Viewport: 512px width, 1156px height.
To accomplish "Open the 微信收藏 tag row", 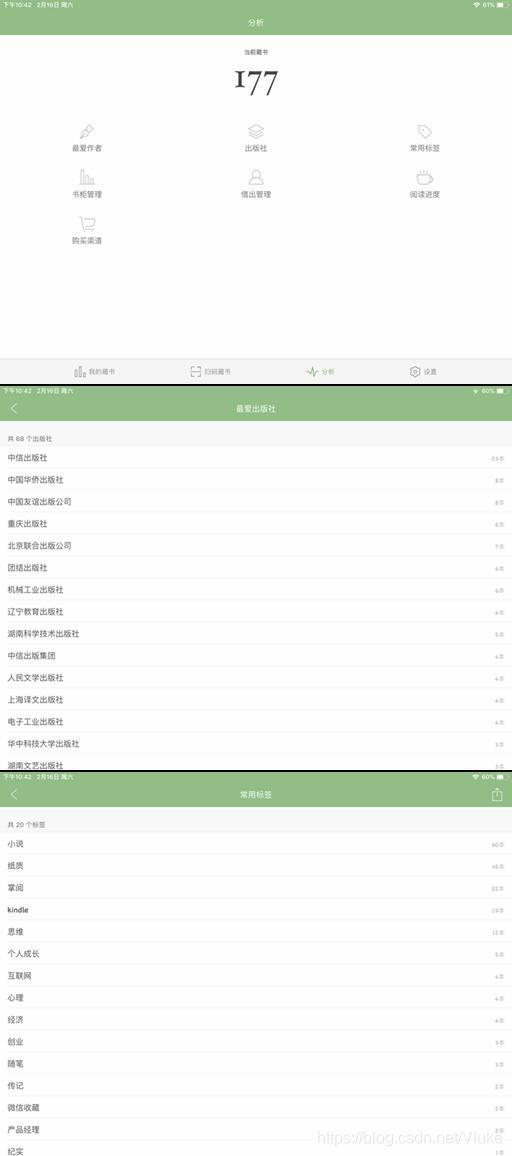I will 256,1107.
